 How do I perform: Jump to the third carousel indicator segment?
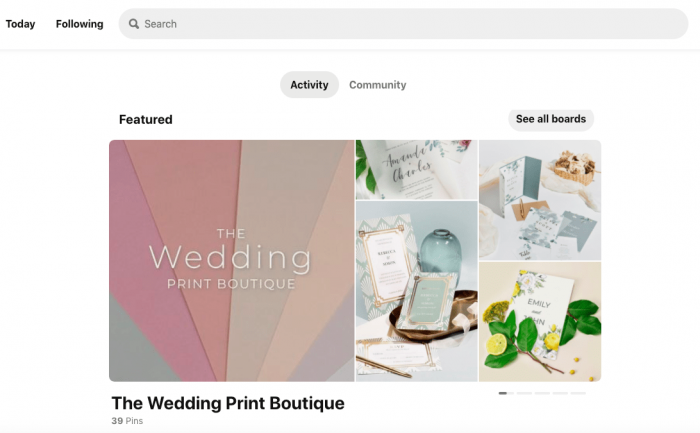[542, 393]
